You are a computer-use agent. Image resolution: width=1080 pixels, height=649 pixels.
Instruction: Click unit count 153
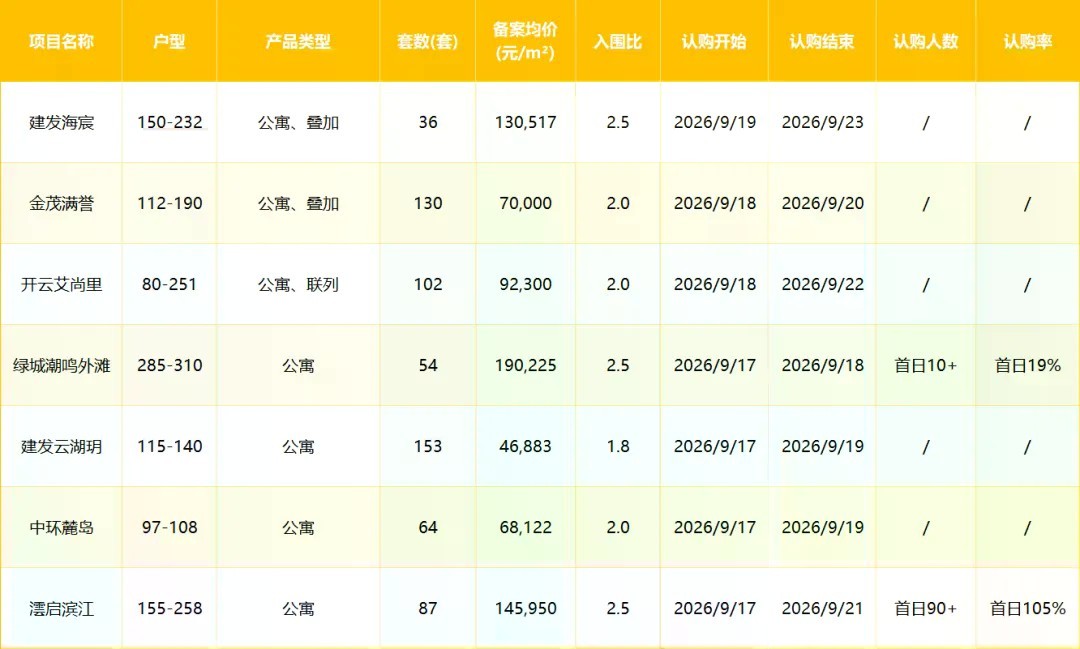coord(428,446)
